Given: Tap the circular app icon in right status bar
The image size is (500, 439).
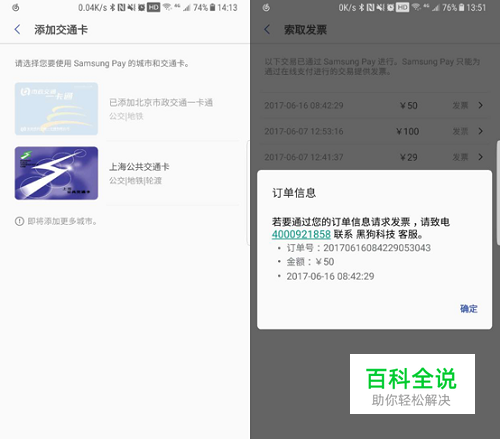Looking at the screenshot, I should coord(266,8).
